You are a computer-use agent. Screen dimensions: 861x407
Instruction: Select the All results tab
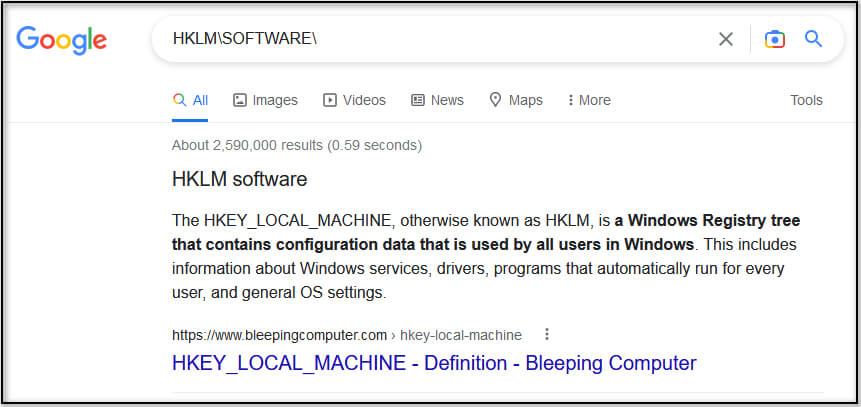[x=190, y=101]
